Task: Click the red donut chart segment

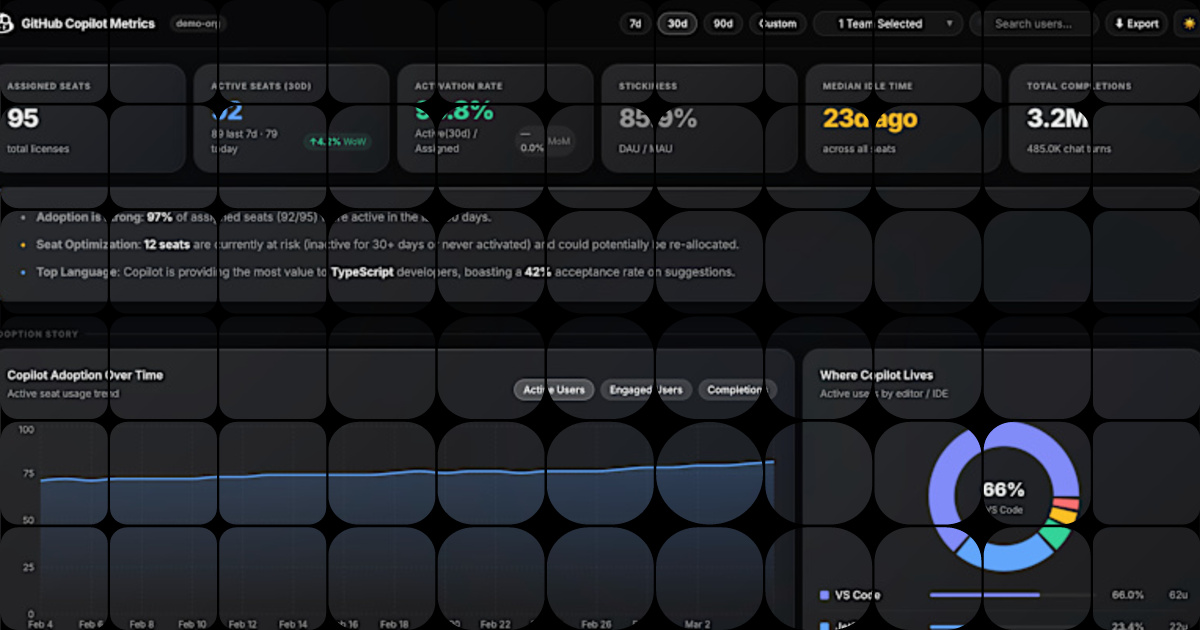Action: (1067, 504)
